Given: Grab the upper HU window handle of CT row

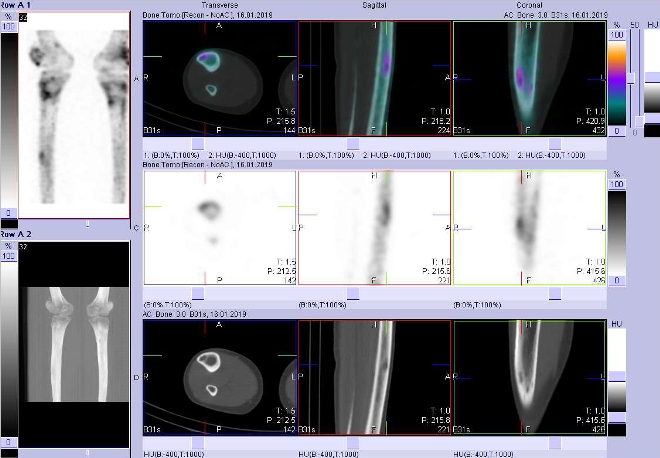Looking at the screenshot, I should click(617, 377).
